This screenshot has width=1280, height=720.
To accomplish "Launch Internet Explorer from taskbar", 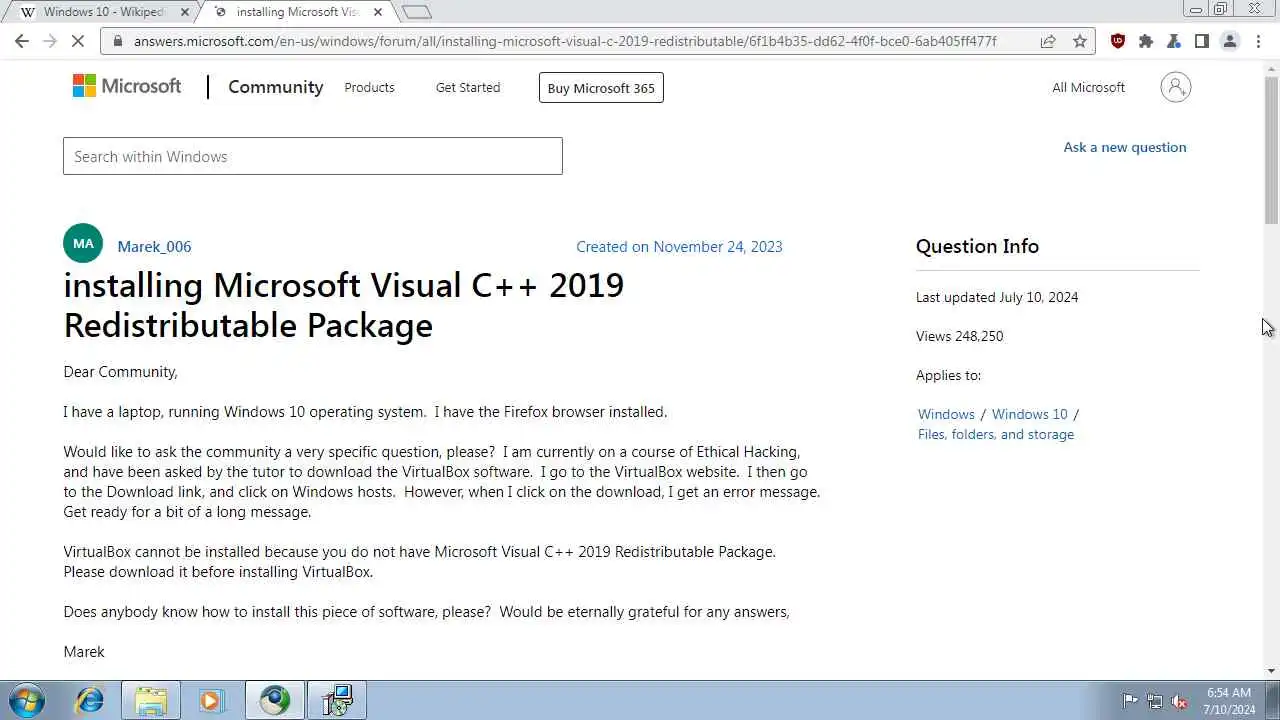I will click(90, 700).
